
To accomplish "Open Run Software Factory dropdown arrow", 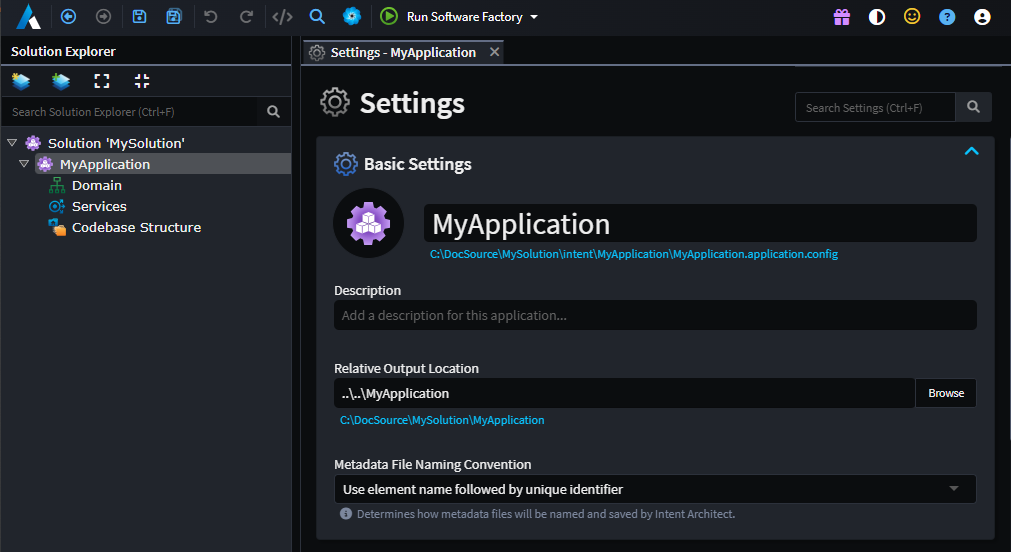I will click(x=534, y=17).
